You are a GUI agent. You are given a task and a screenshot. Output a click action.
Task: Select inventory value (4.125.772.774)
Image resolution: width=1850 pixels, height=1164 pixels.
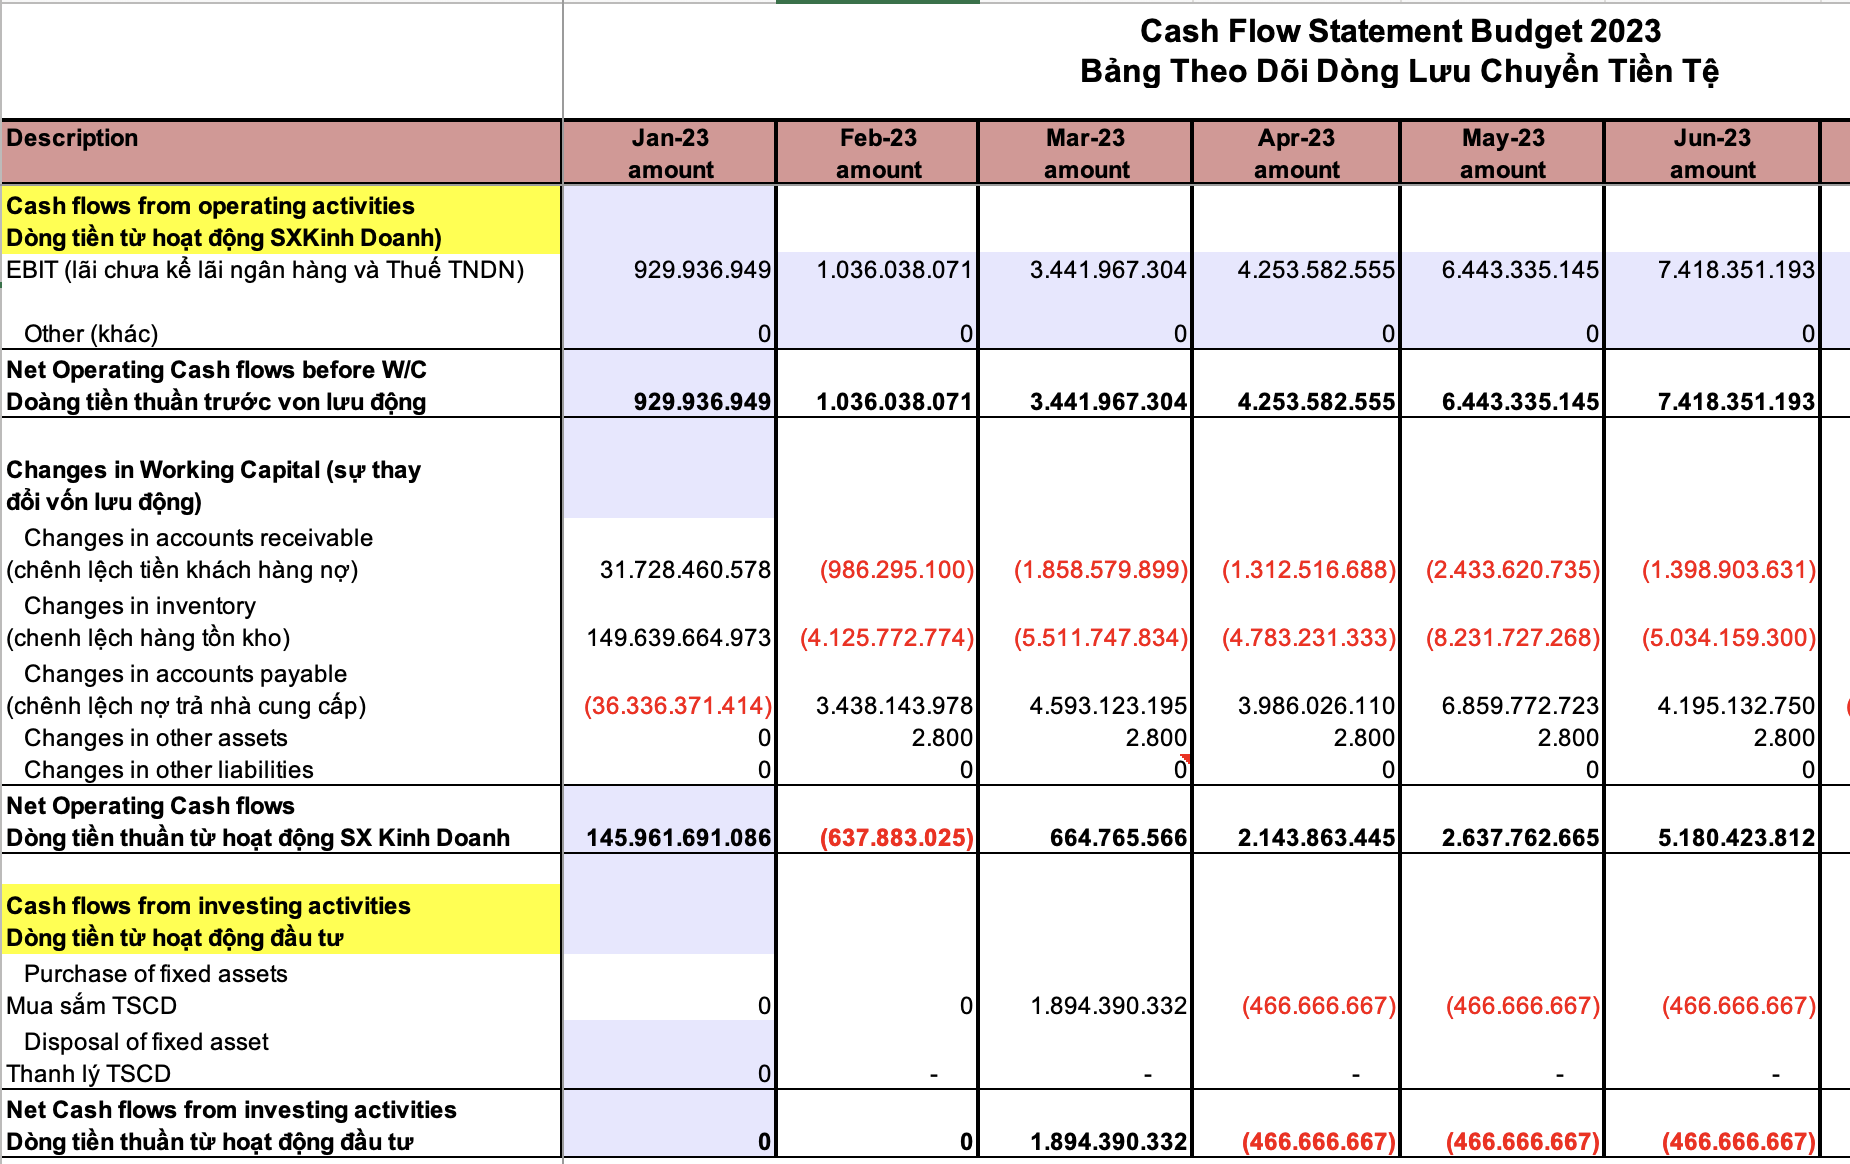887,638
